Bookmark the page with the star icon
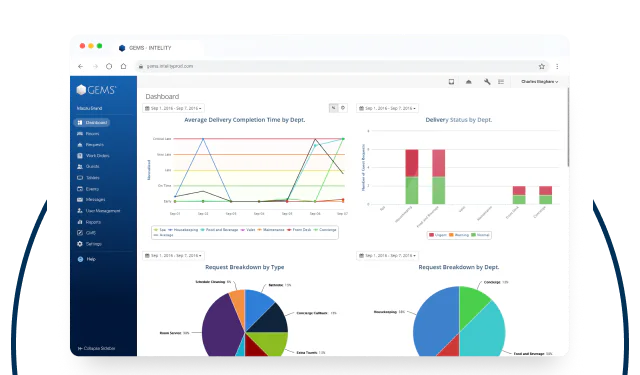Viewport: 640px width, 375px height. click(542, 66)
